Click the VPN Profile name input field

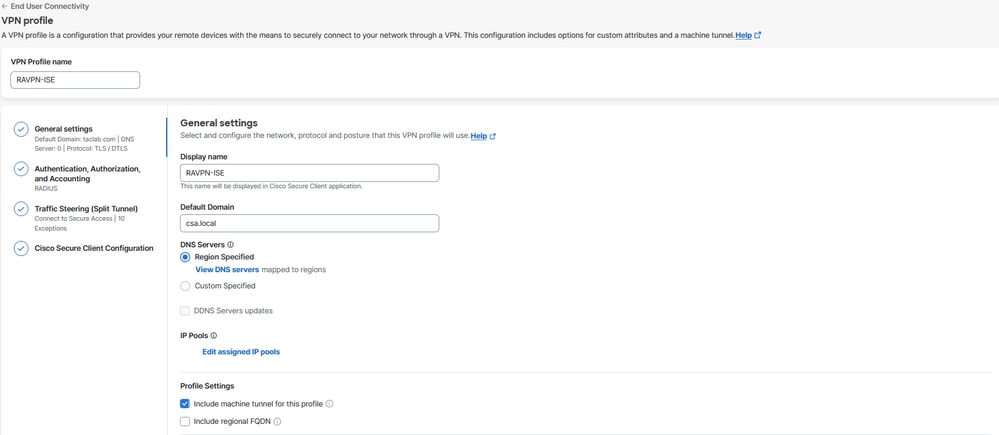click(75, 80)
